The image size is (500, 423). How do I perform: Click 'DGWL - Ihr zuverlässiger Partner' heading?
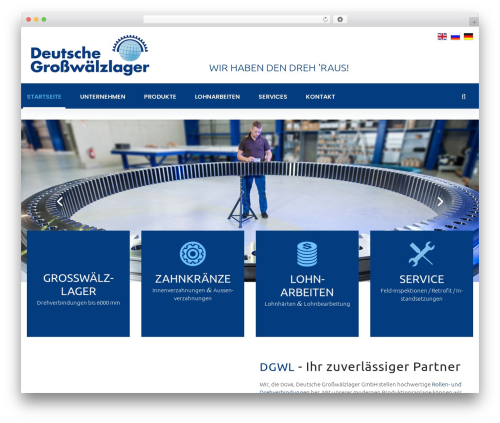(360, 367)
